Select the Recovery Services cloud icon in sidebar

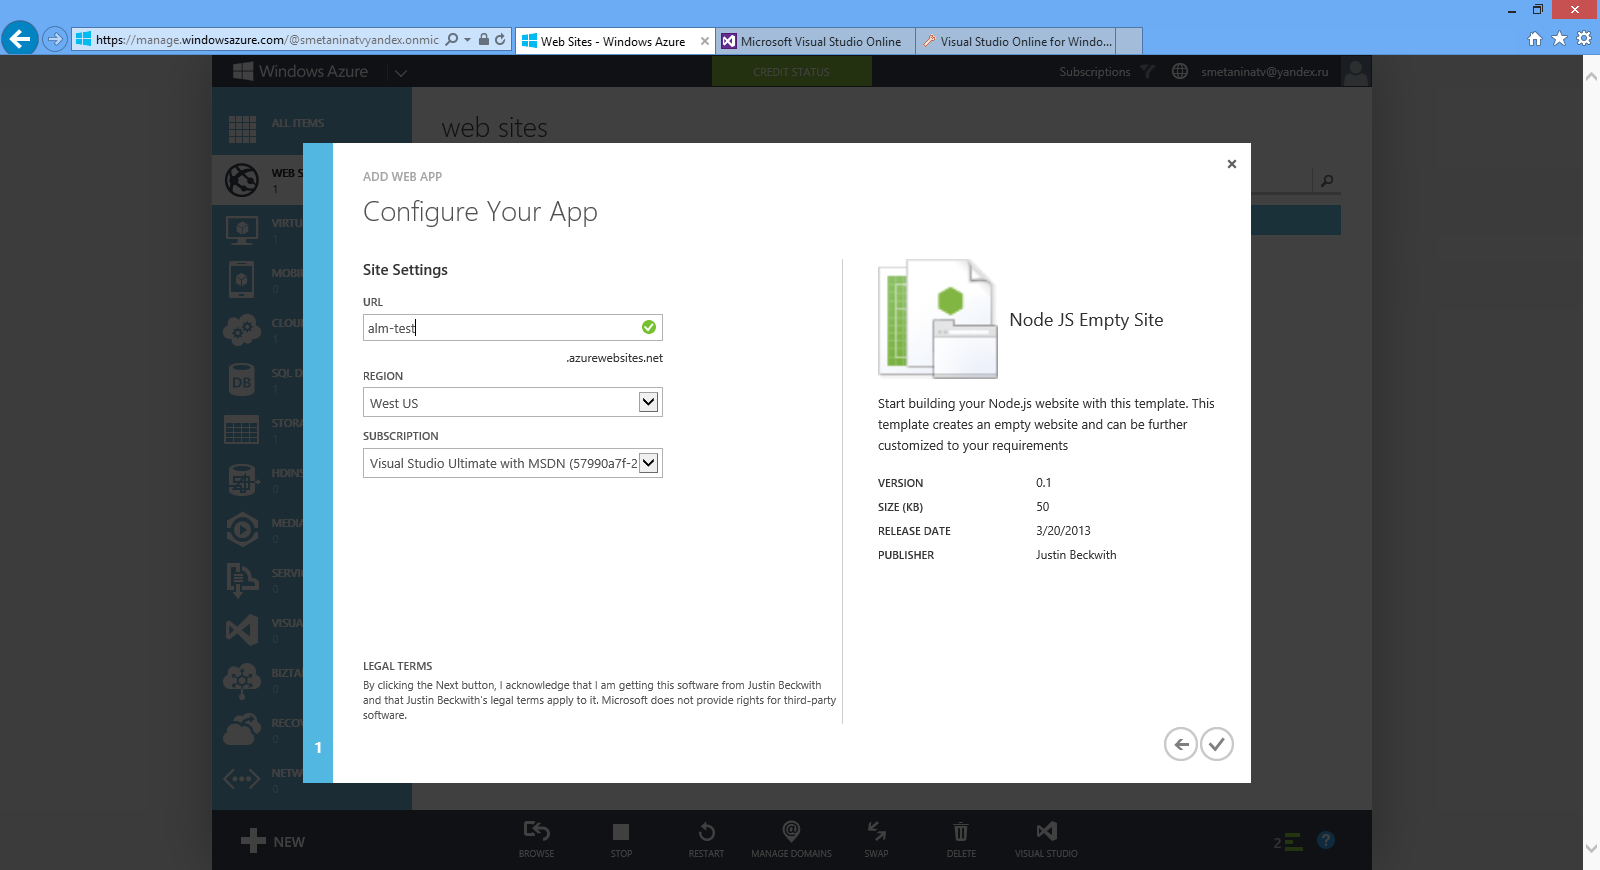click(242, 730)
